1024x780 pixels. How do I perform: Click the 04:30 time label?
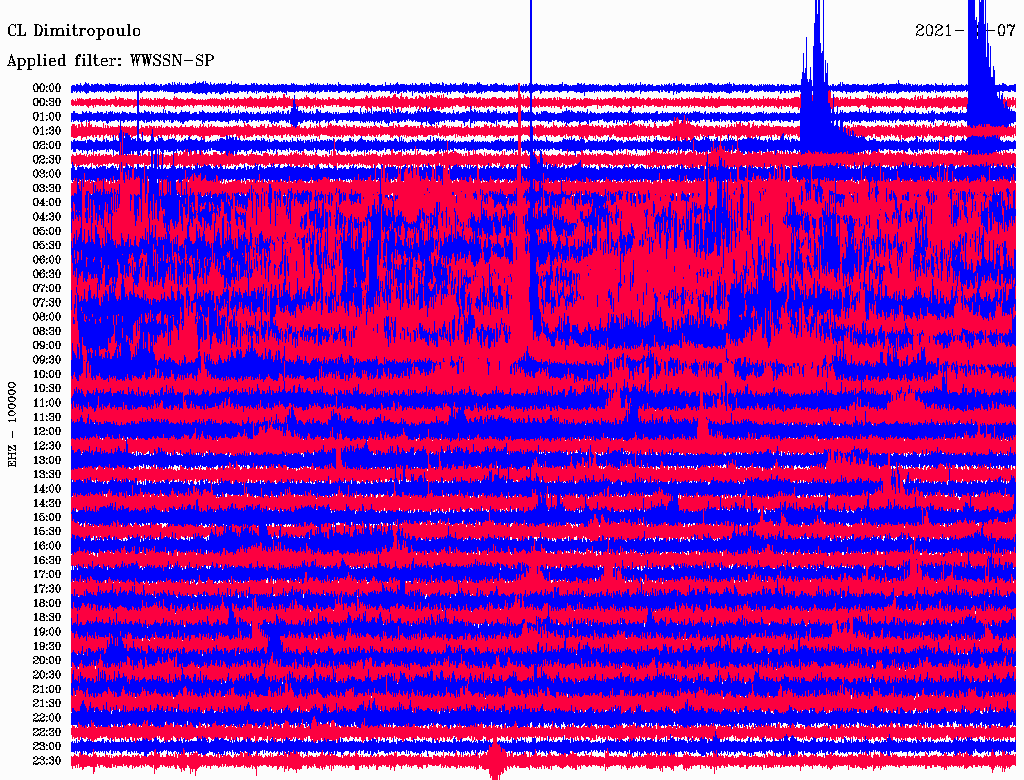point(47,216)
